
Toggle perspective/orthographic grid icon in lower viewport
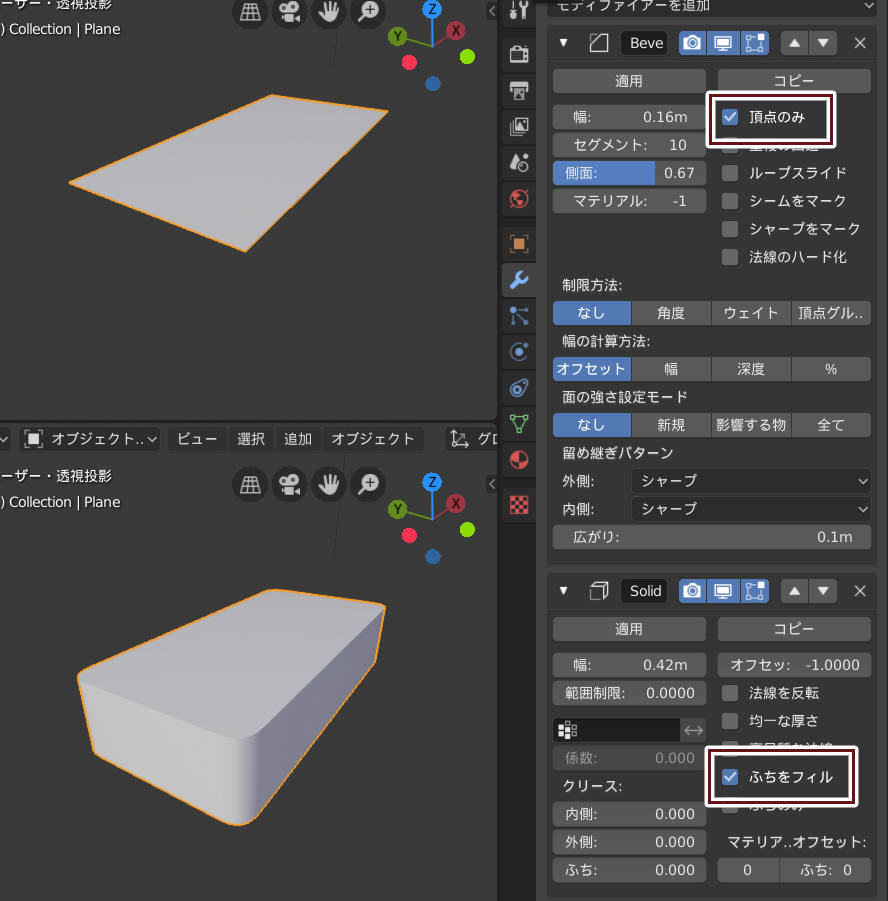click(250, 484)
